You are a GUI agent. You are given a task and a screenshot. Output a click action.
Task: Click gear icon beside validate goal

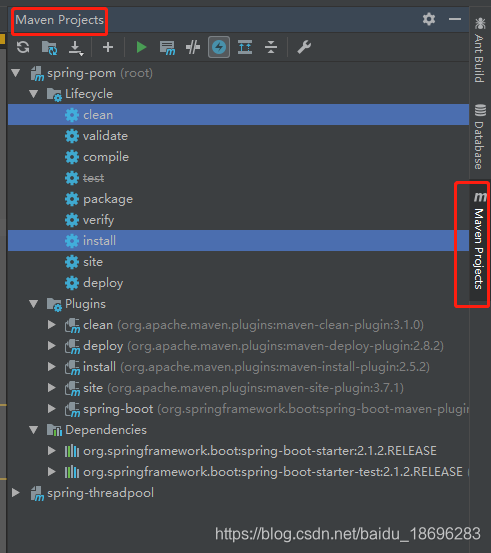(x=72, y=136)
